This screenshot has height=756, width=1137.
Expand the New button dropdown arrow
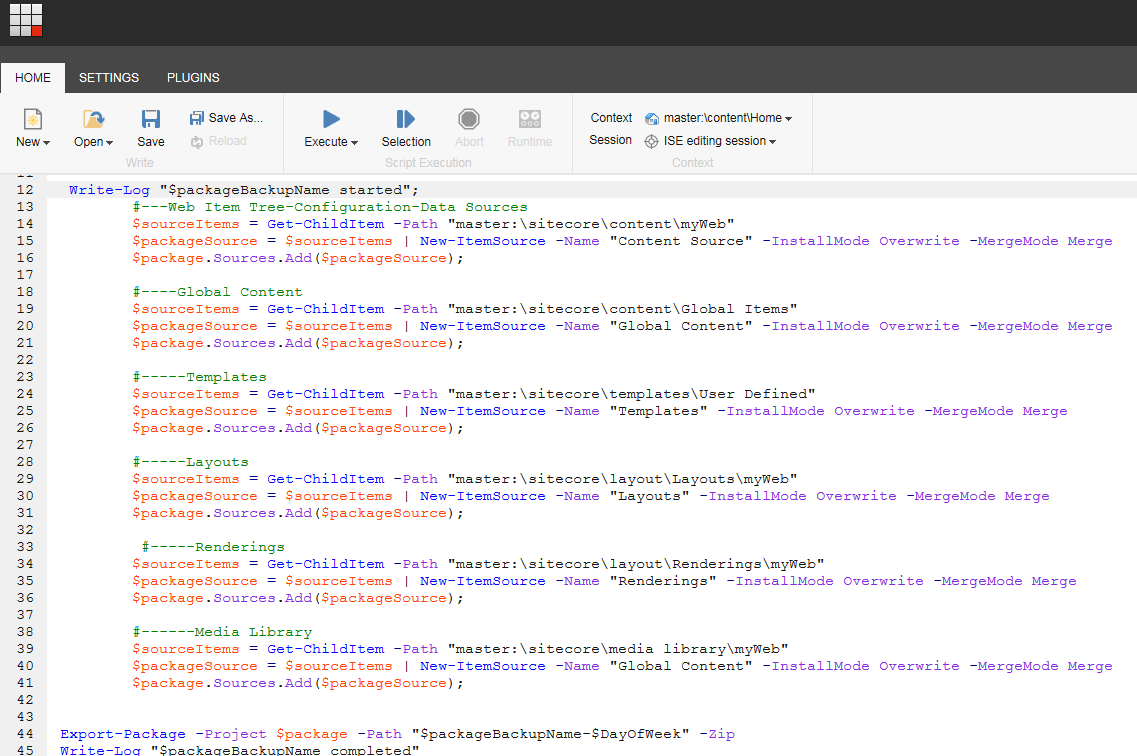pyautogui.click(x=44, y=142)
